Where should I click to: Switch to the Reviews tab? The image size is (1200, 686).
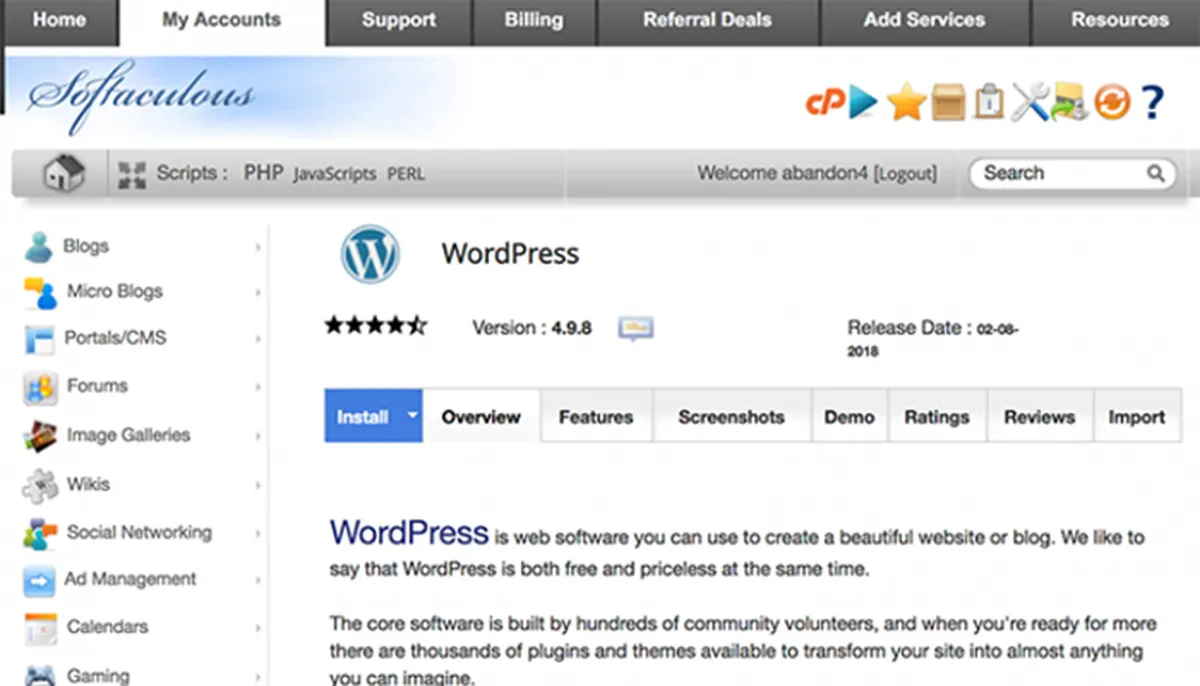tap(1040, 417)
